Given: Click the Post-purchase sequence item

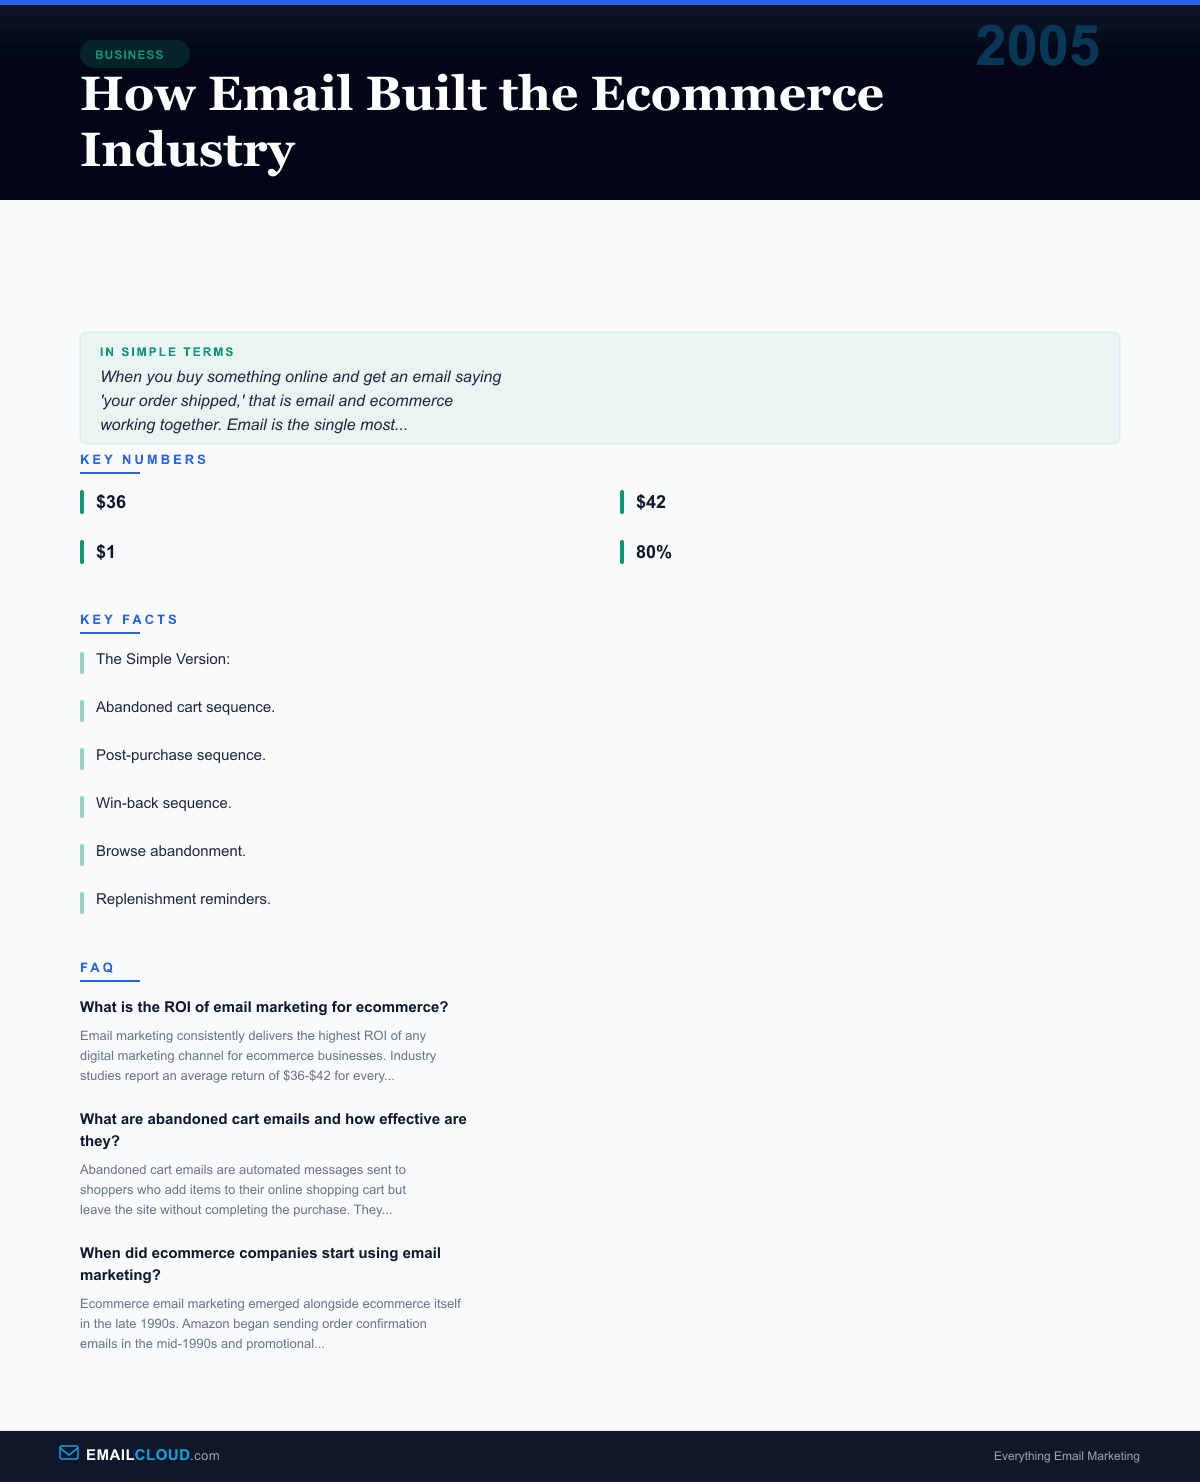Looking at the screenshot, I should point(181,755).
